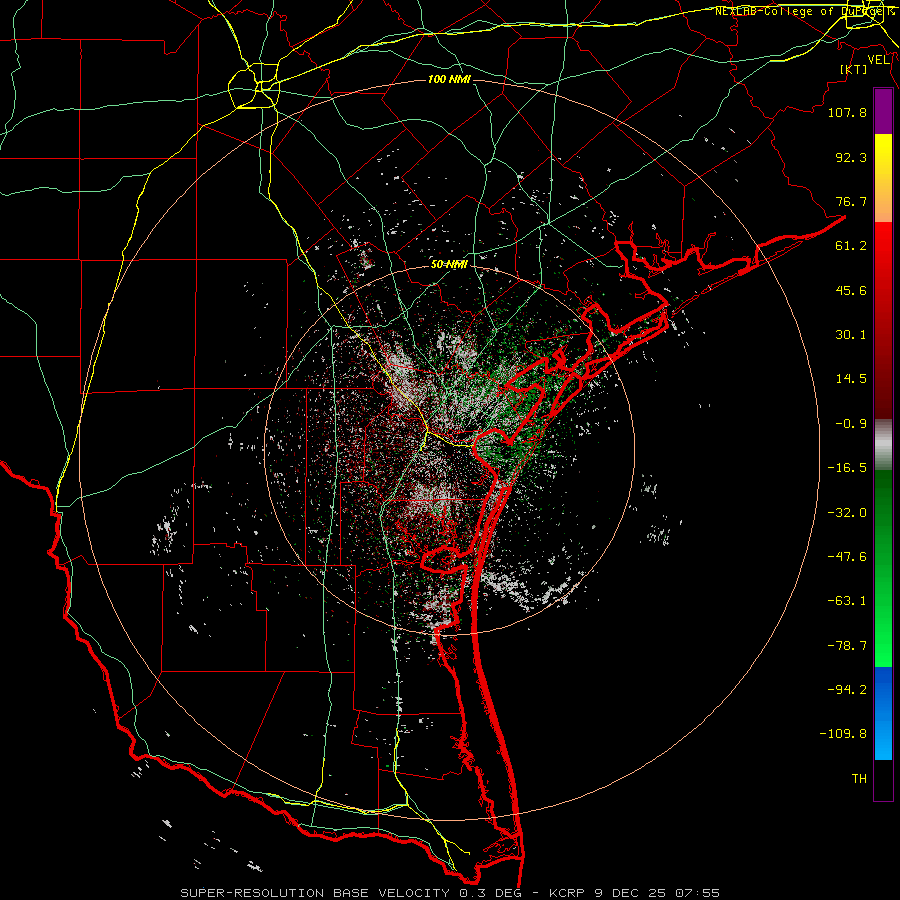The image size is (900, 900).
Task: Click the Super-Resolution Base Velocity caption
Action: pos(449,893)
